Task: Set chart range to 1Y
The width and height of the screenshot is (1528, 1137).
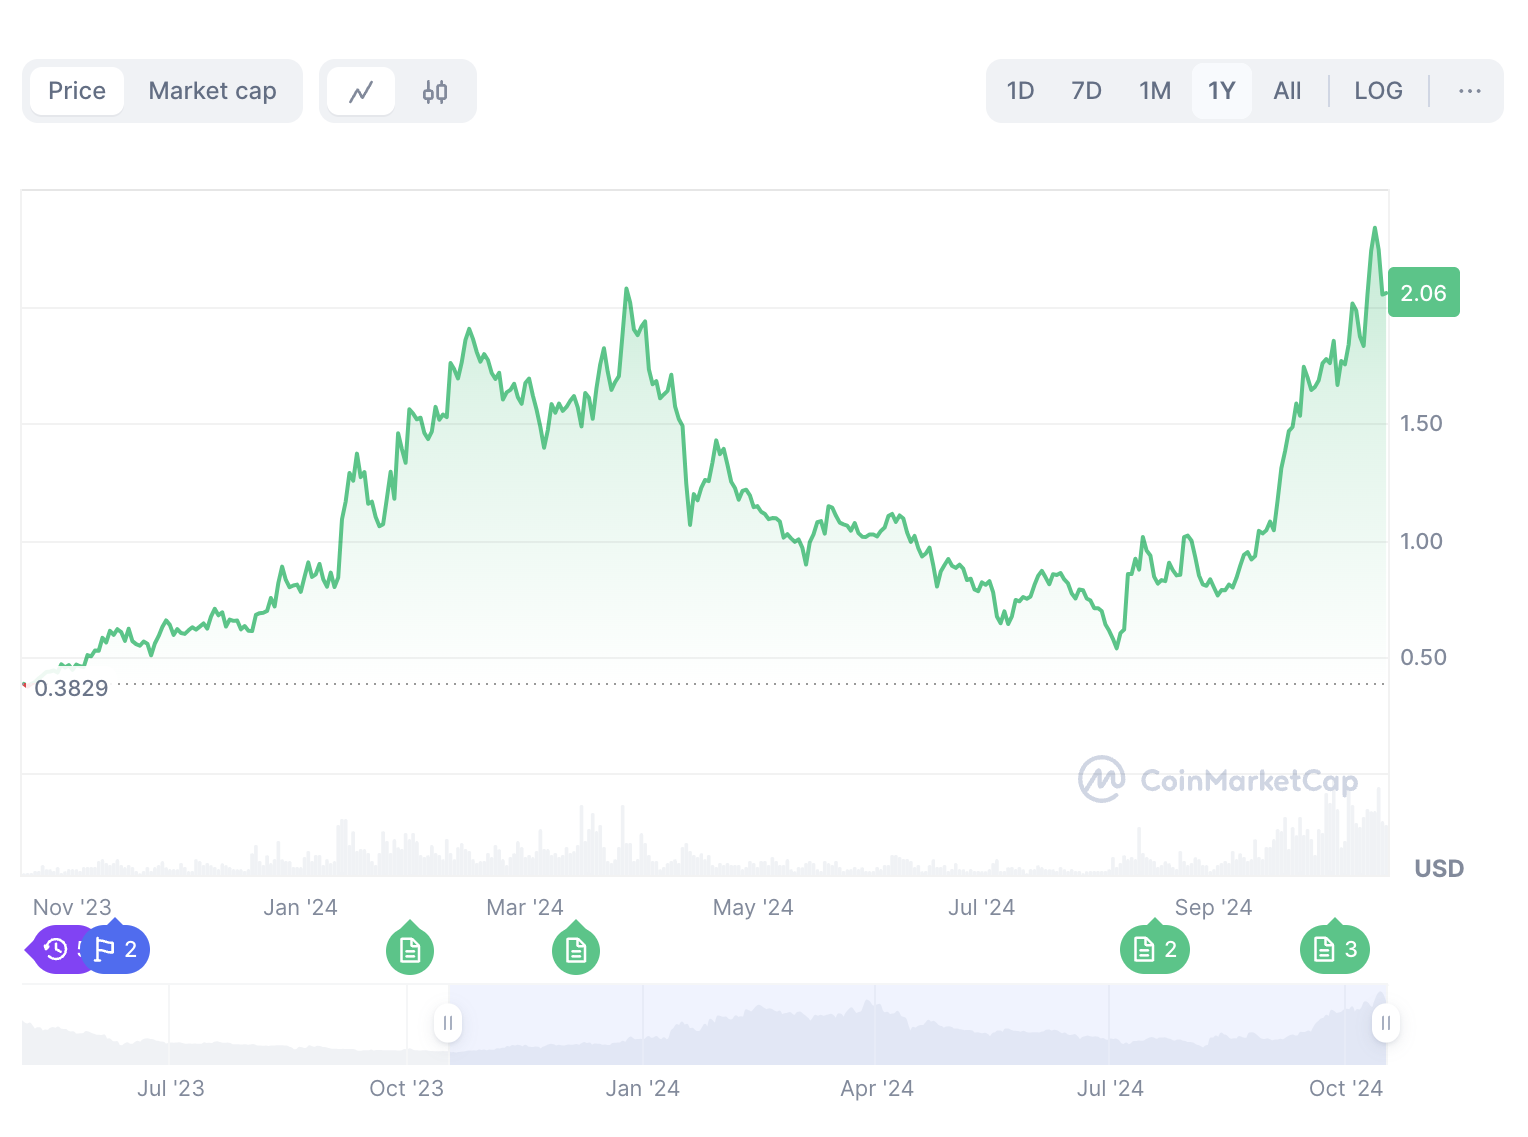Action: 1222,91
